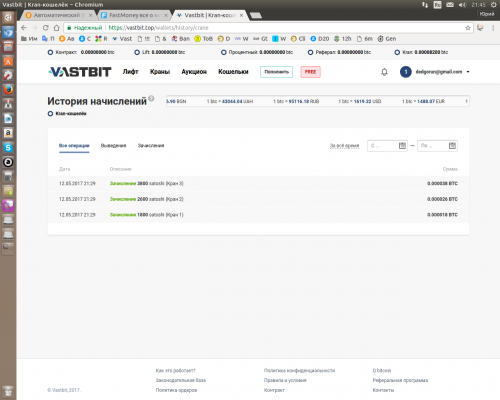Viewport: 500px width, 400px height.
Task: Open help icon beside История начислений
Action: click(x=151, y=98)
